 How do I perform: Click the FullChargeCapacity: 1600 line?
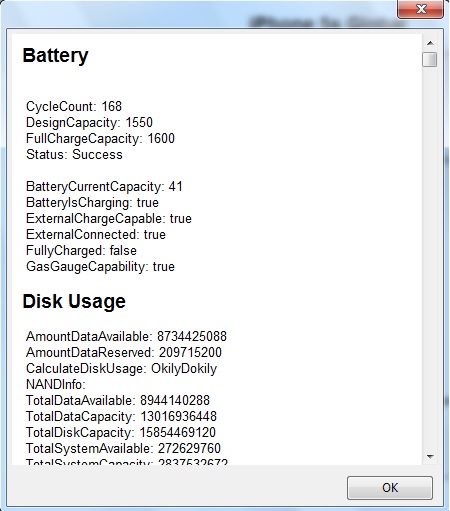pos(100,138)
